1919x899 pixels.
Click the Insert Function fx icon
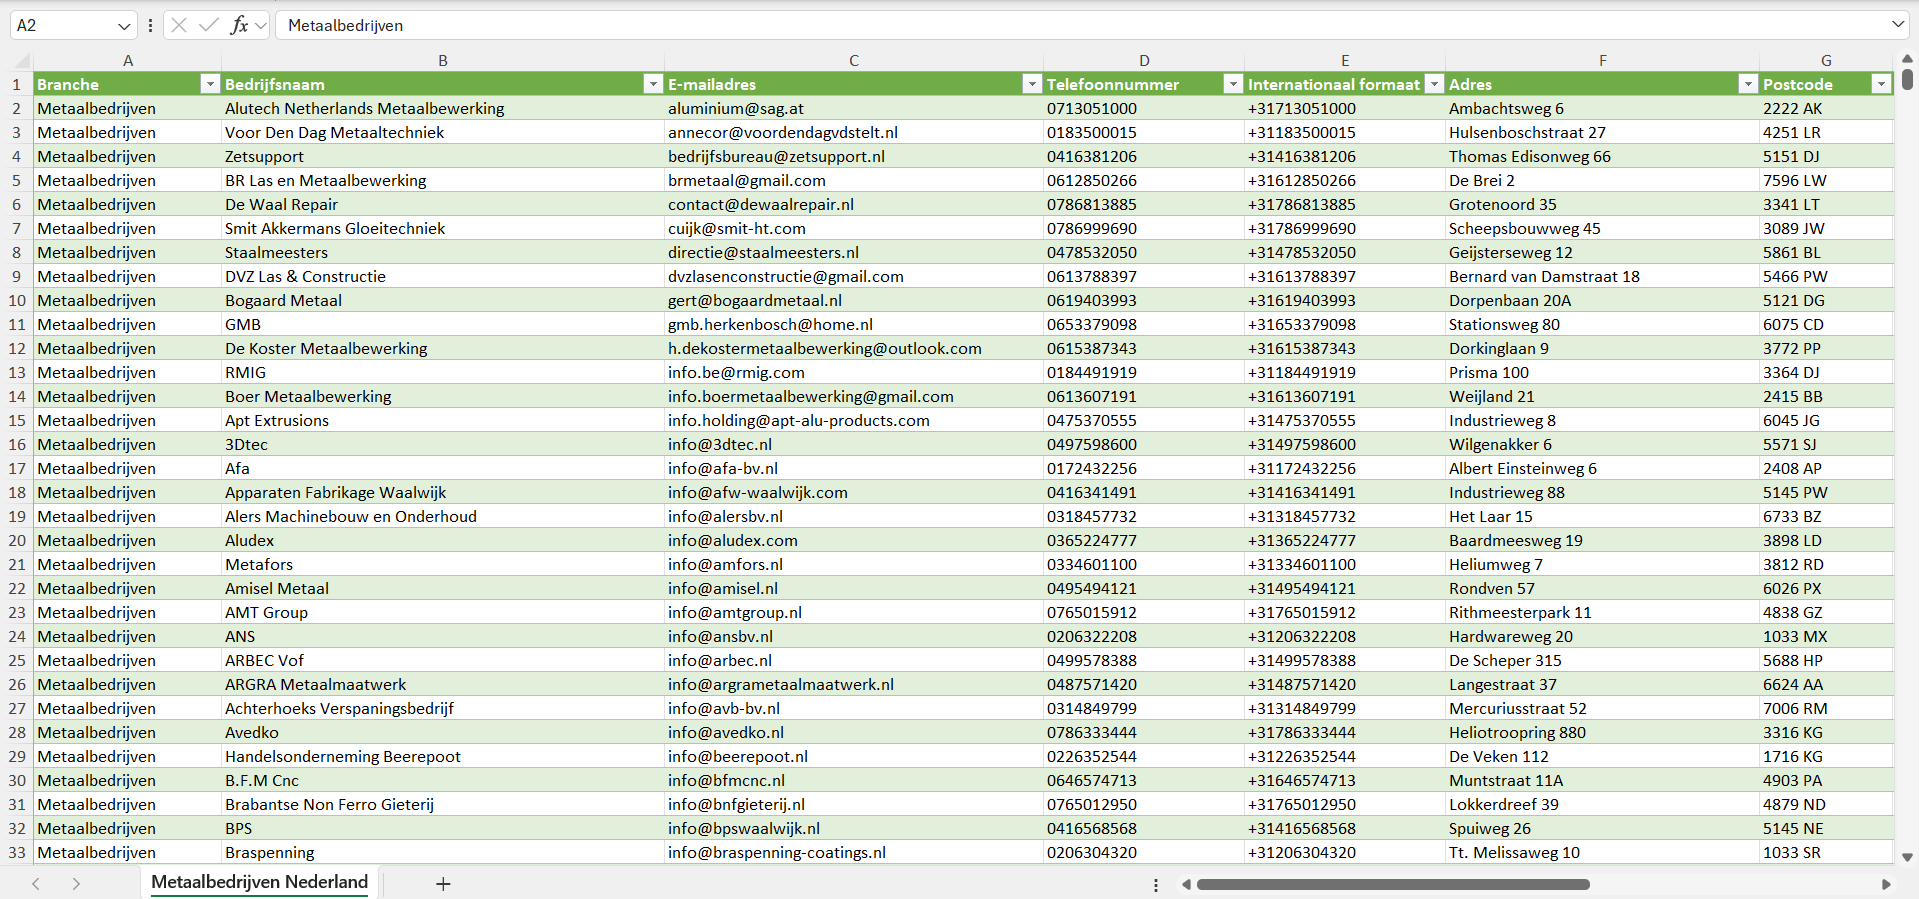(239, 25)
